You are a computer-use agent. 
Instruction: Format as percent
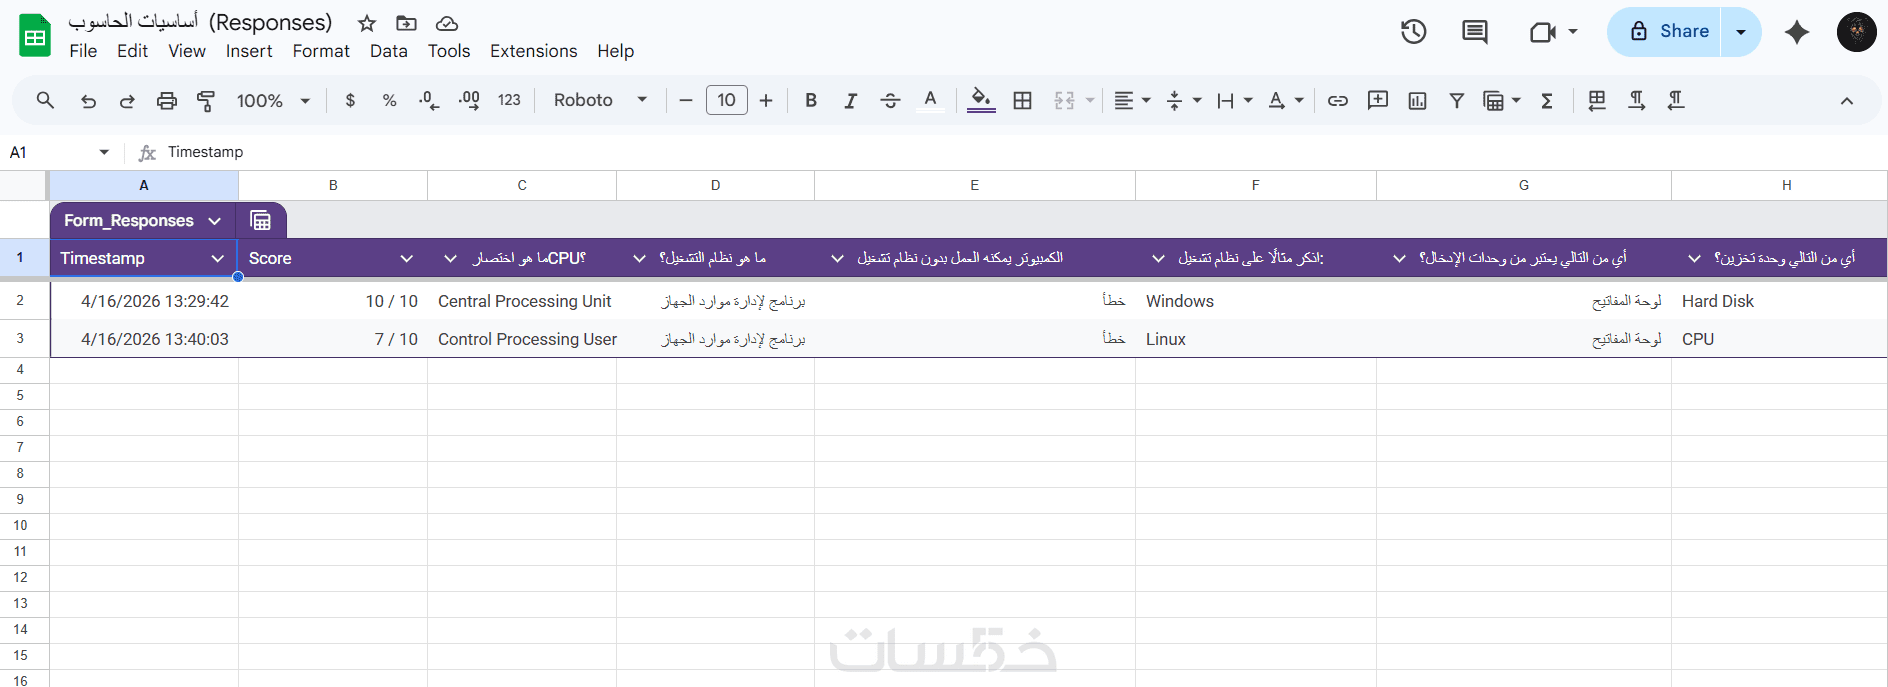[x=390, y=100]
